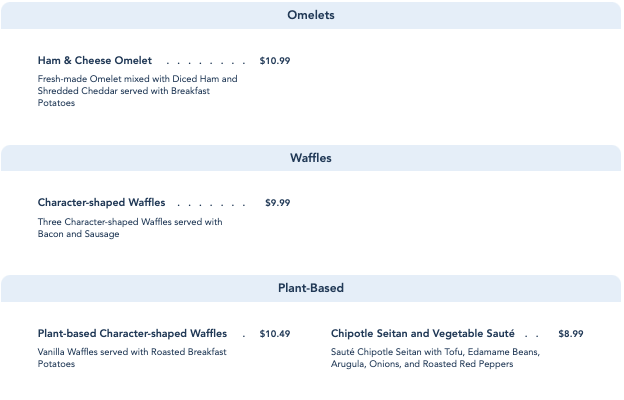Click the $10.99 omelet price
Viewport: 624px width, 400px height.
(x=275, y=61)
